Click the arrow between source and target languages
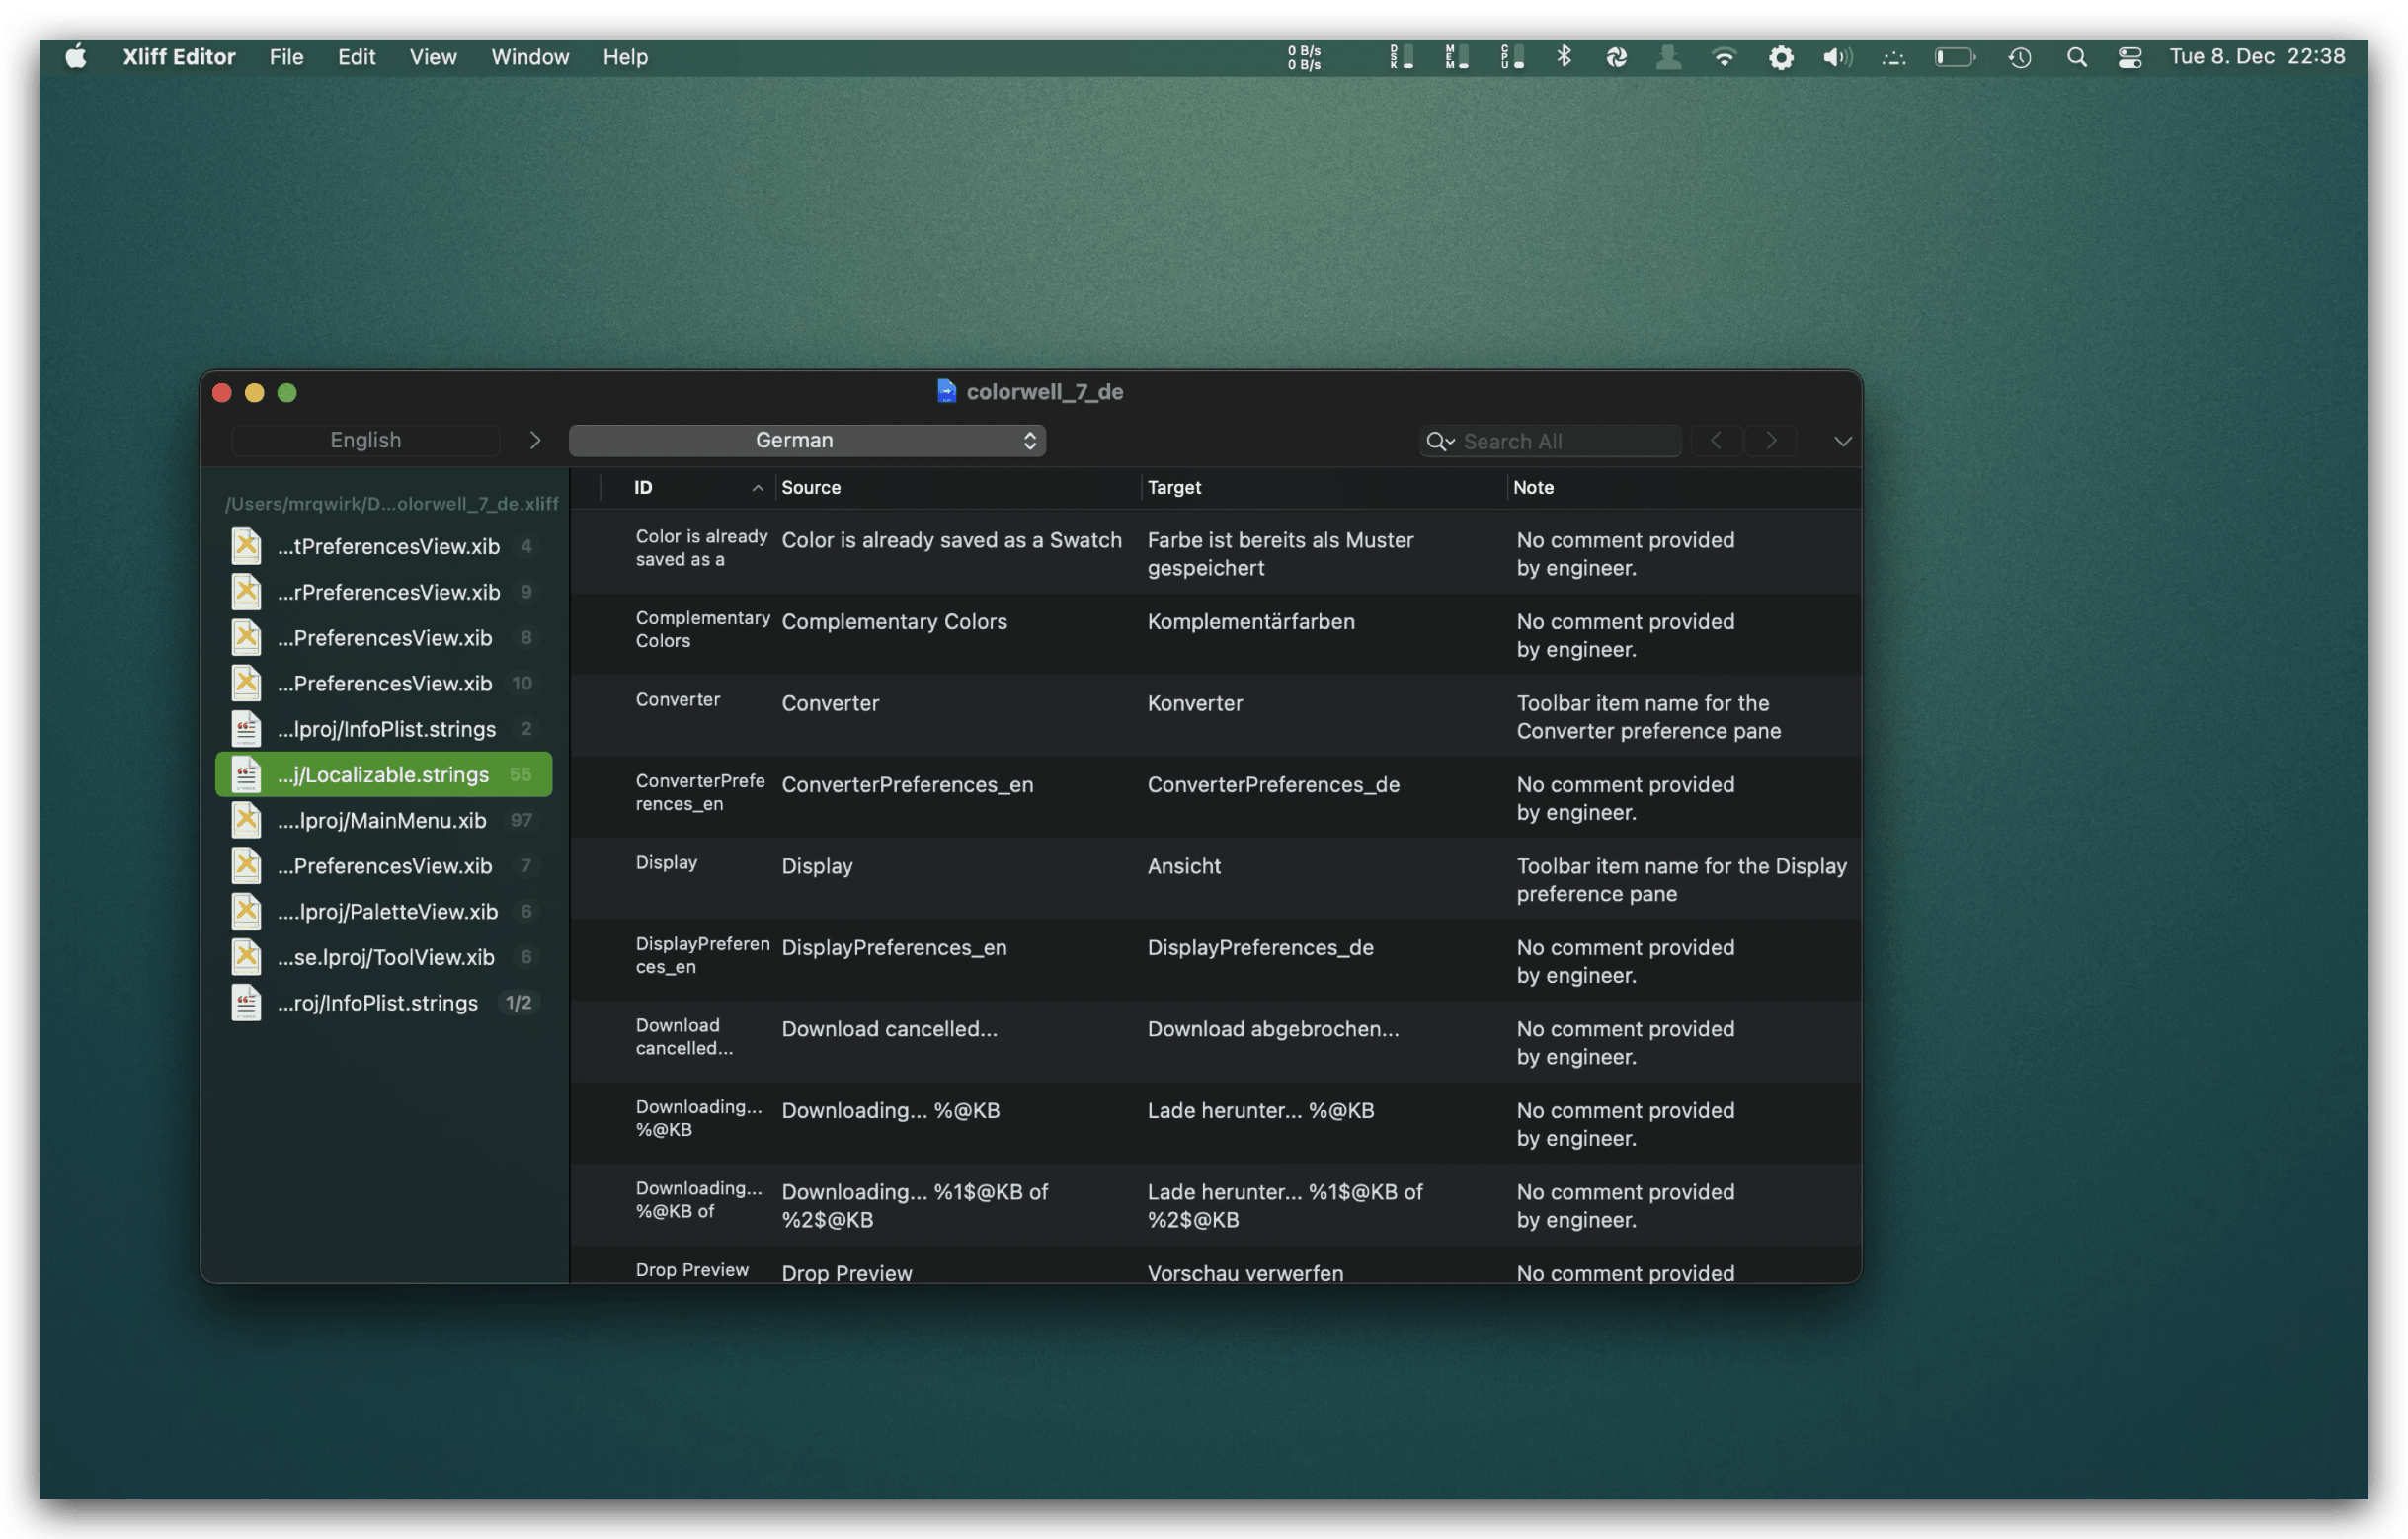The height and width of the screenshot is (1539, 2408). 535,440
